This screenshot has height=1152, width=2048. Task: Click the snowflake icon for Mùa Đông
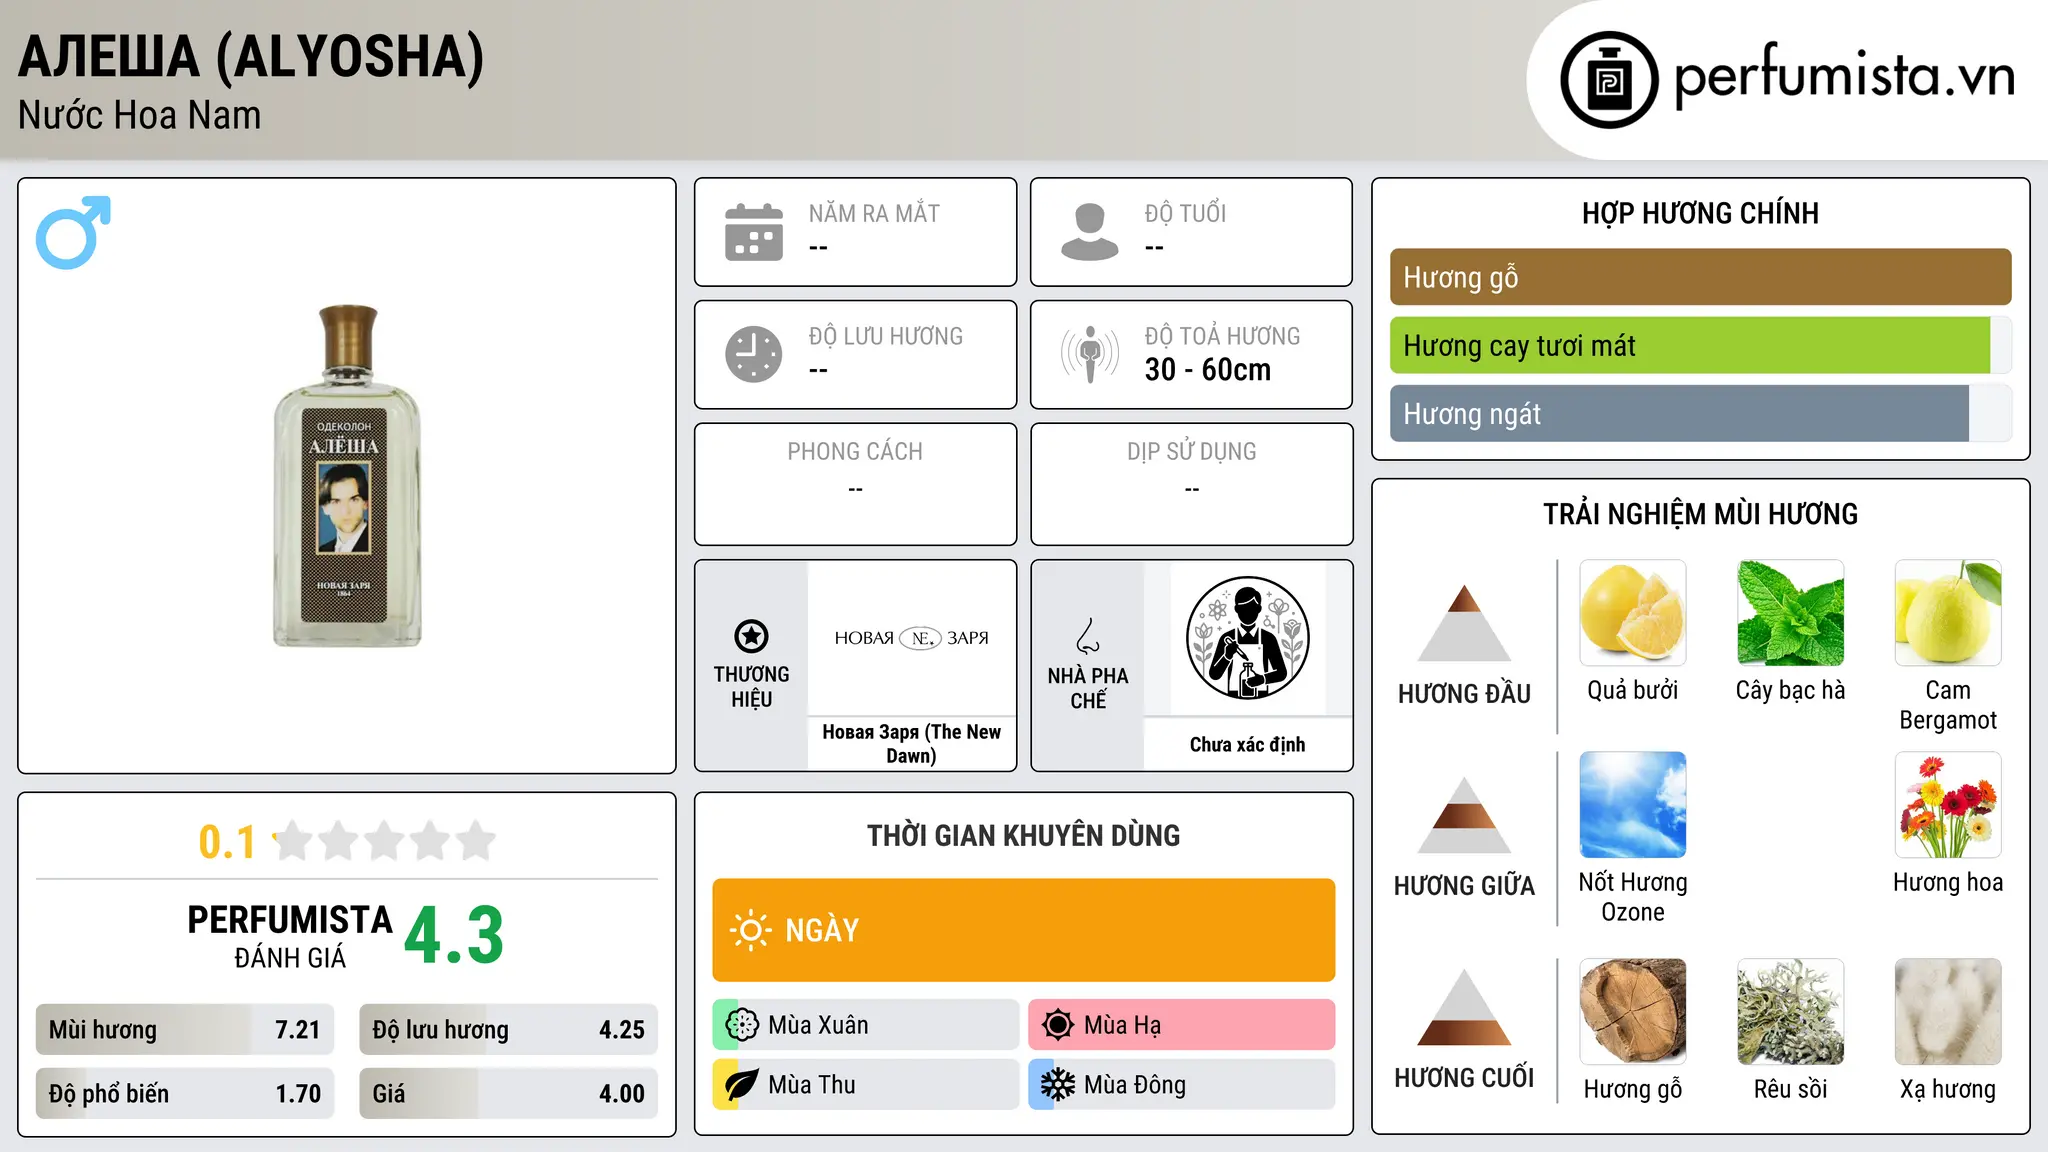(1057, 1085)
